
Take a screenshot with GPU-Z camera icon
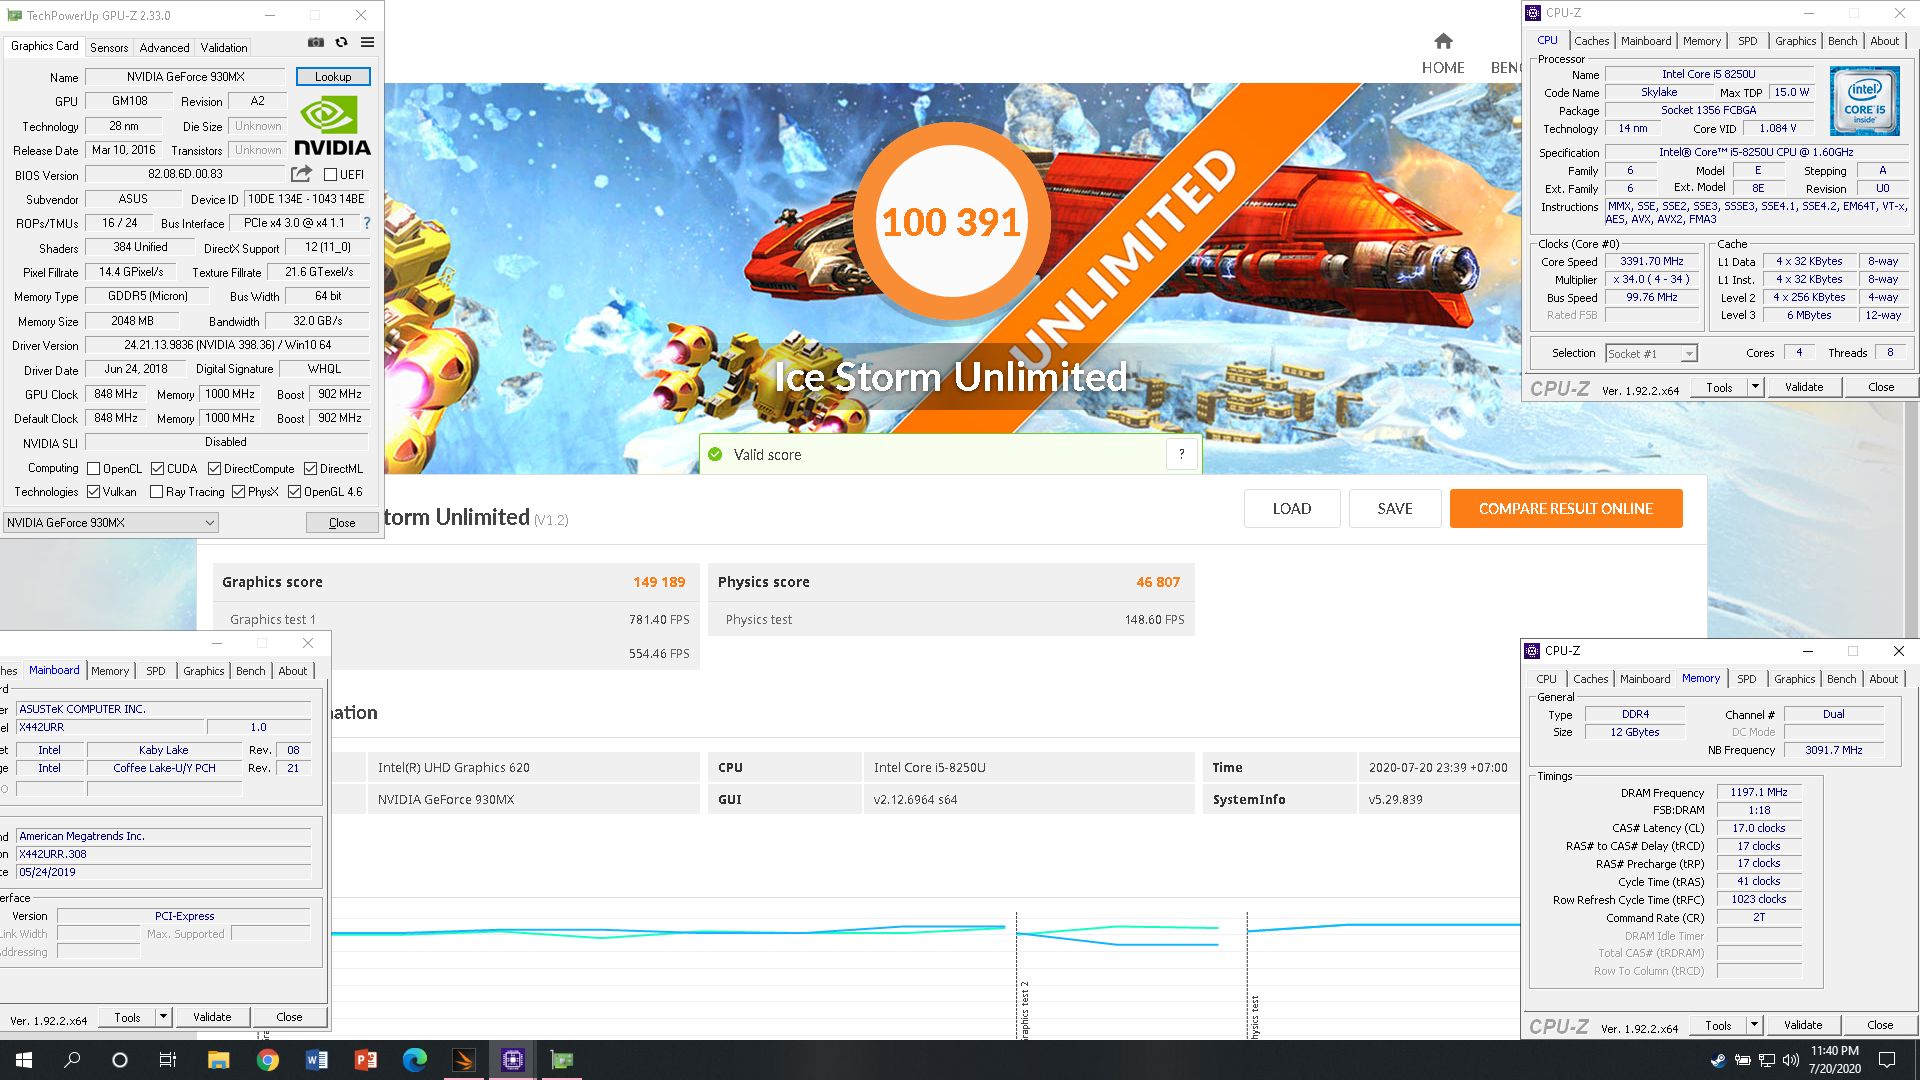pos(316,42)
